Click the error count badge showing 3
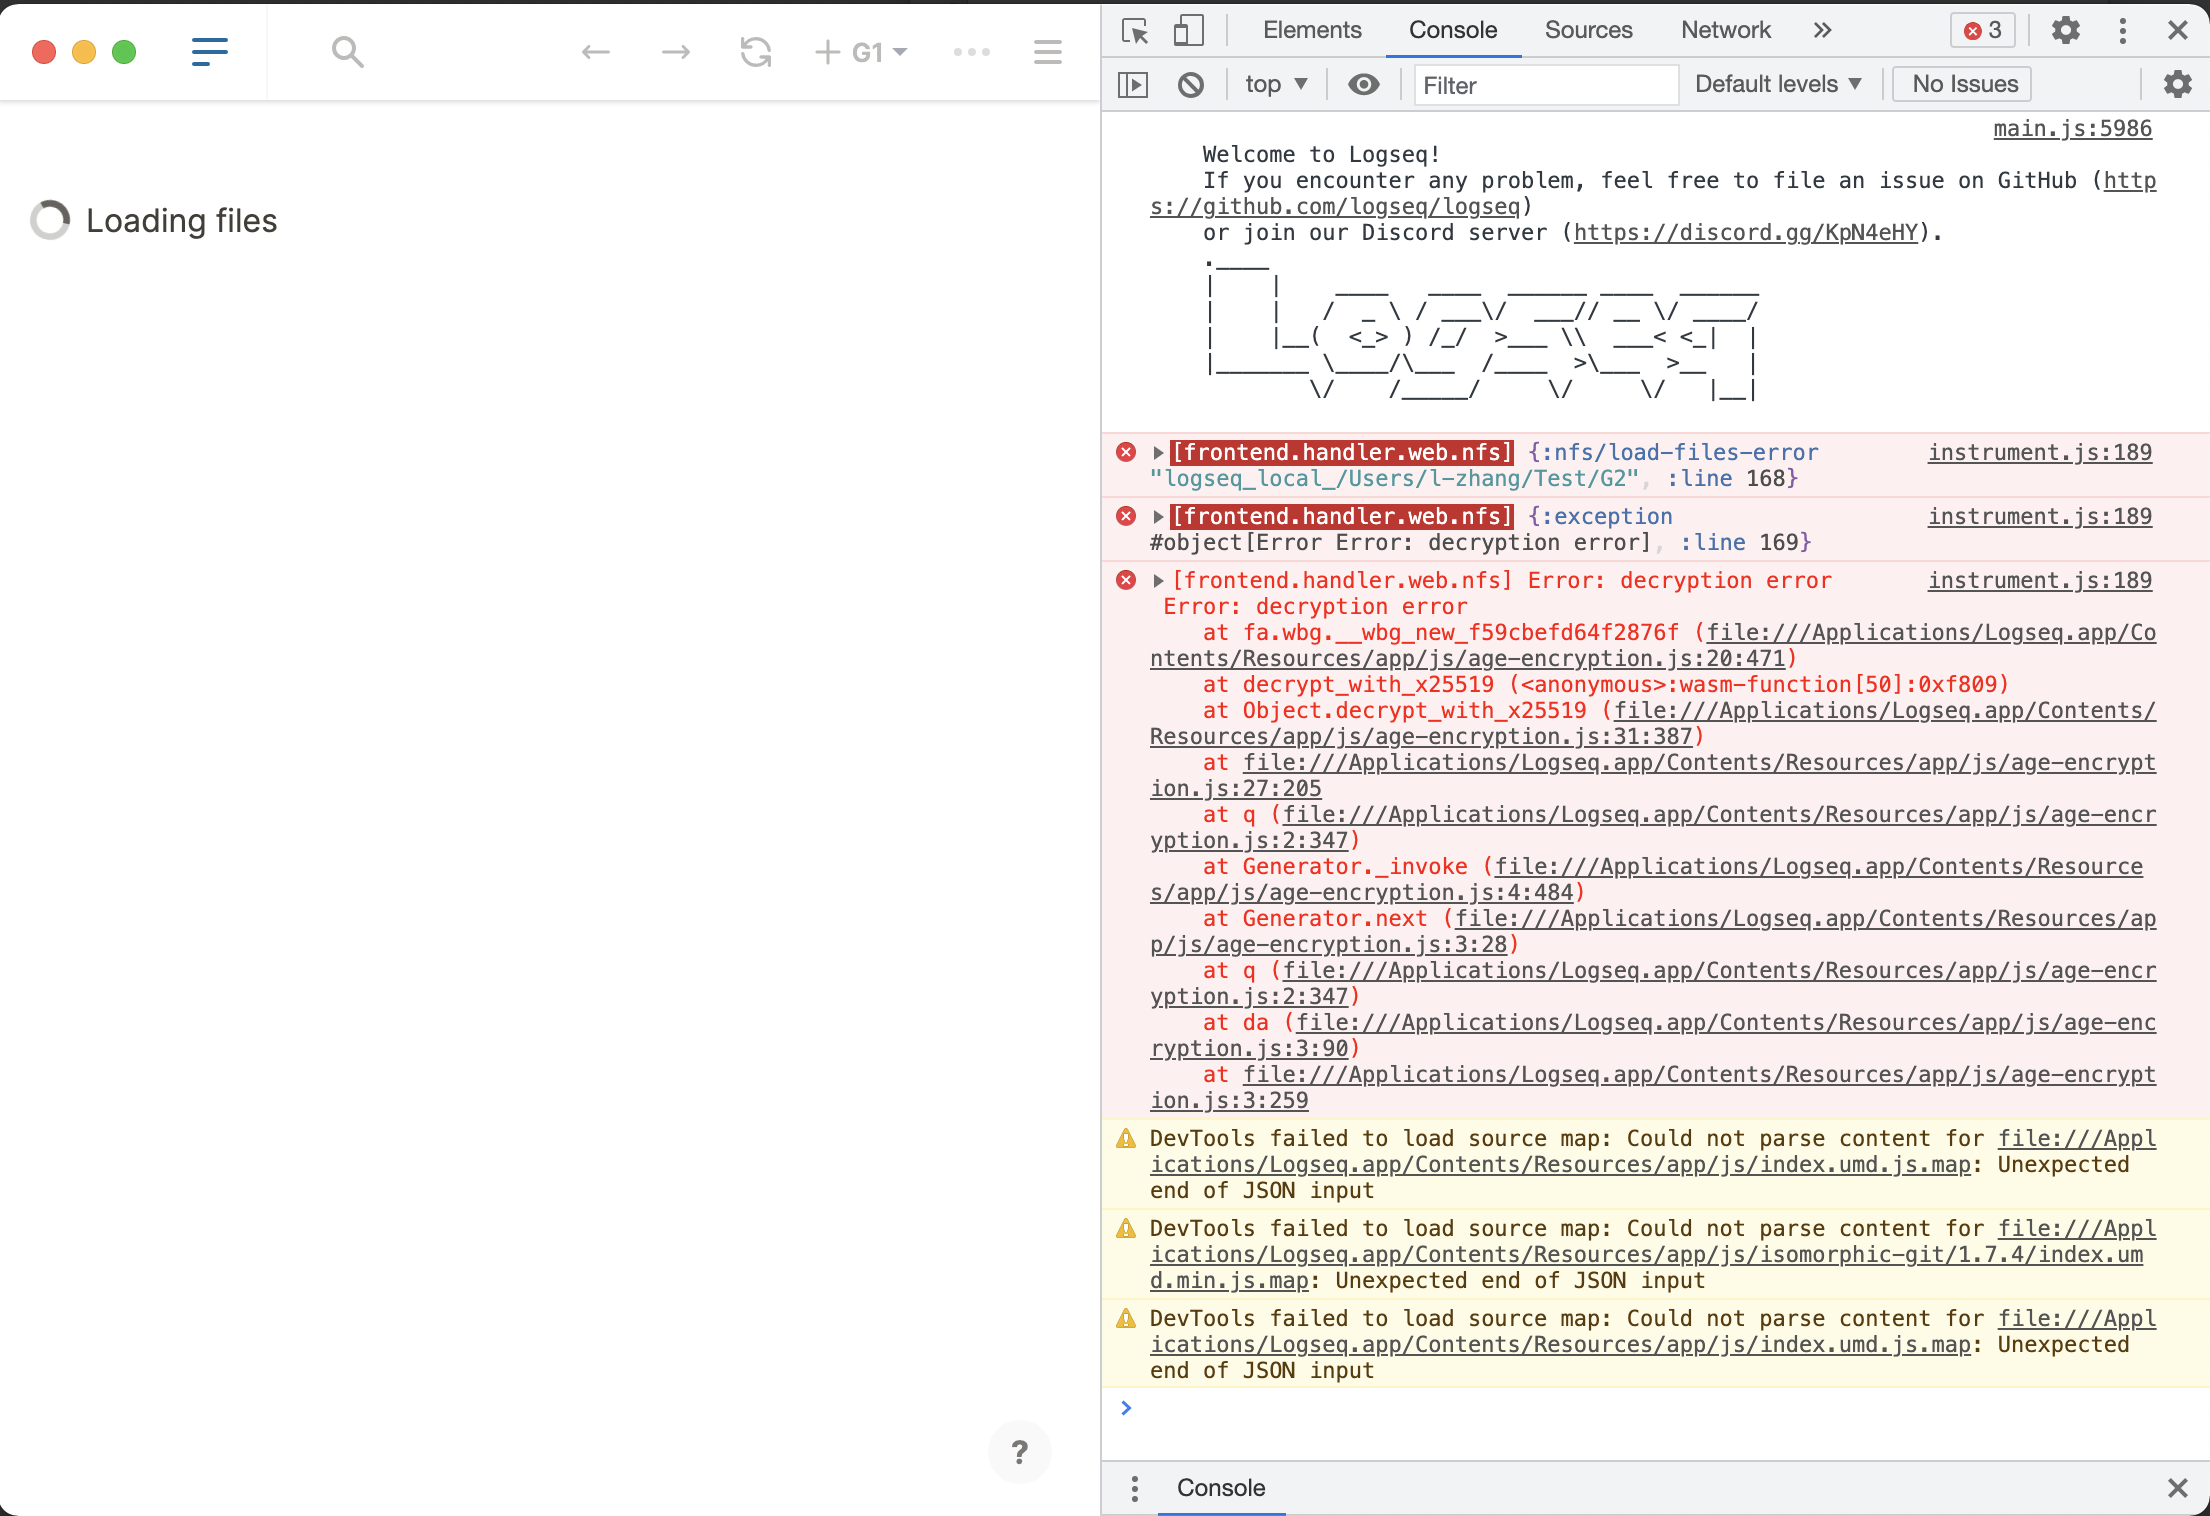Screen dimensions: 2210x1516 [x=1980, y=30]
